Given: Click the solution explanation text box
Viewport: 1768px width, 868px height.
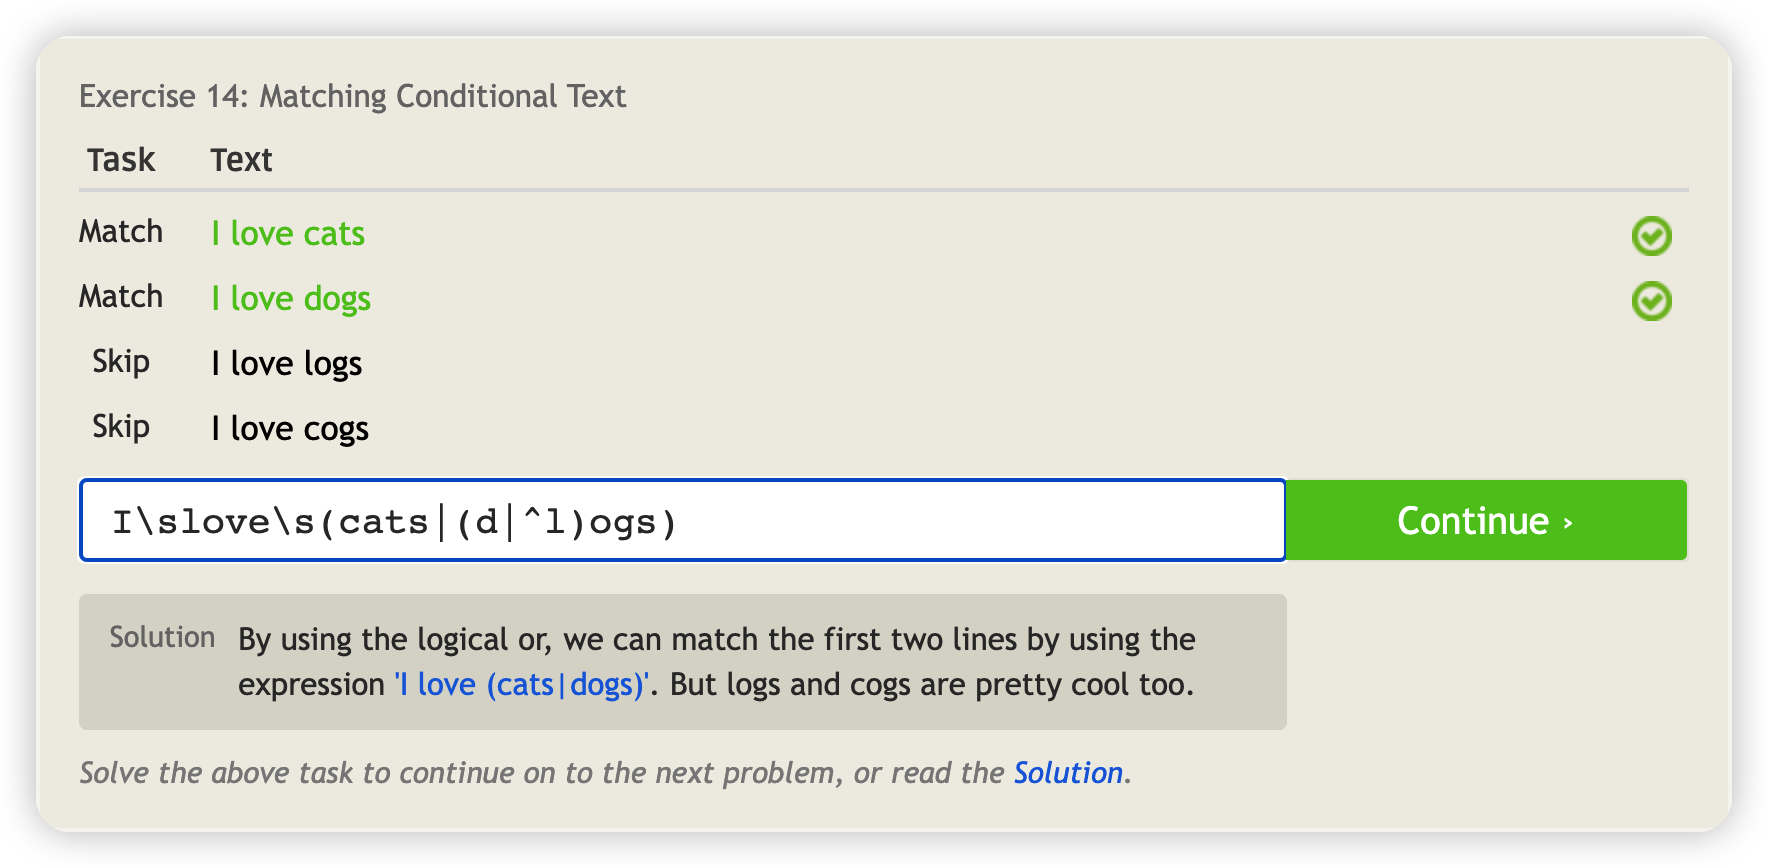Looking at the screenshot, I should (683, 662).
